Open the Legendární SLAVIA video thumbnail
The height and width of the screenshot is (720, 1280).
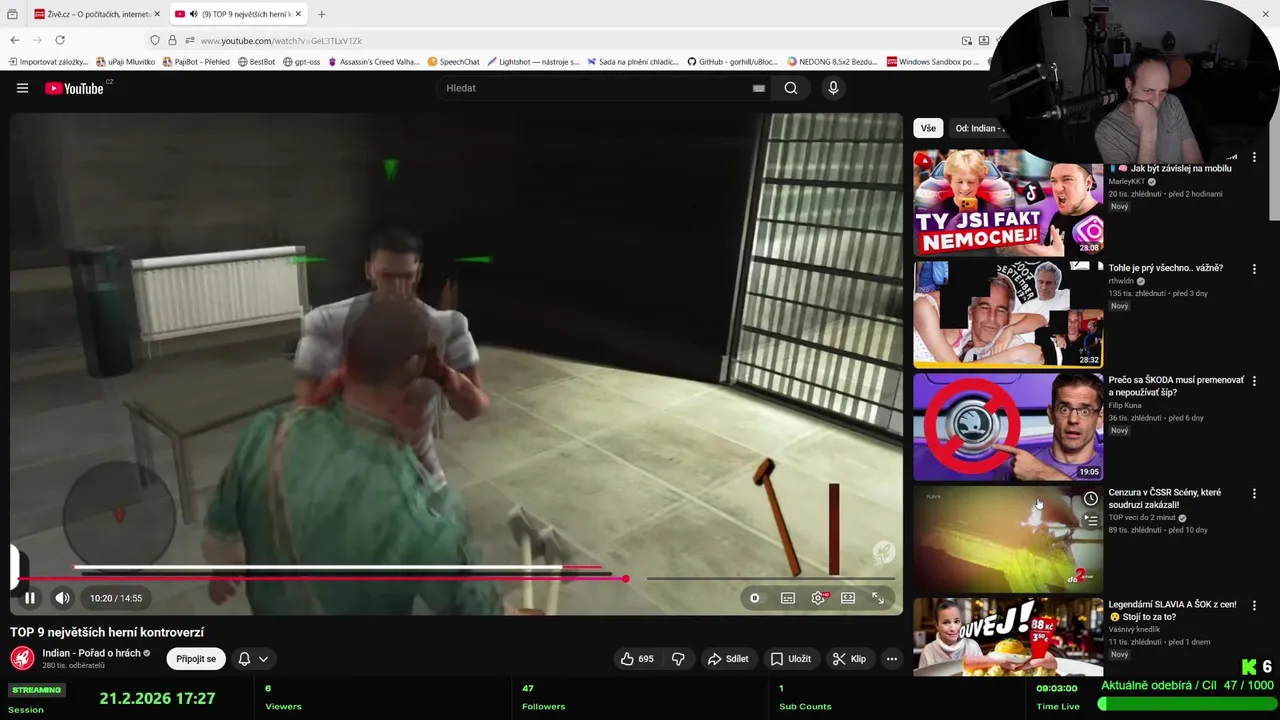click(1008, 638)
